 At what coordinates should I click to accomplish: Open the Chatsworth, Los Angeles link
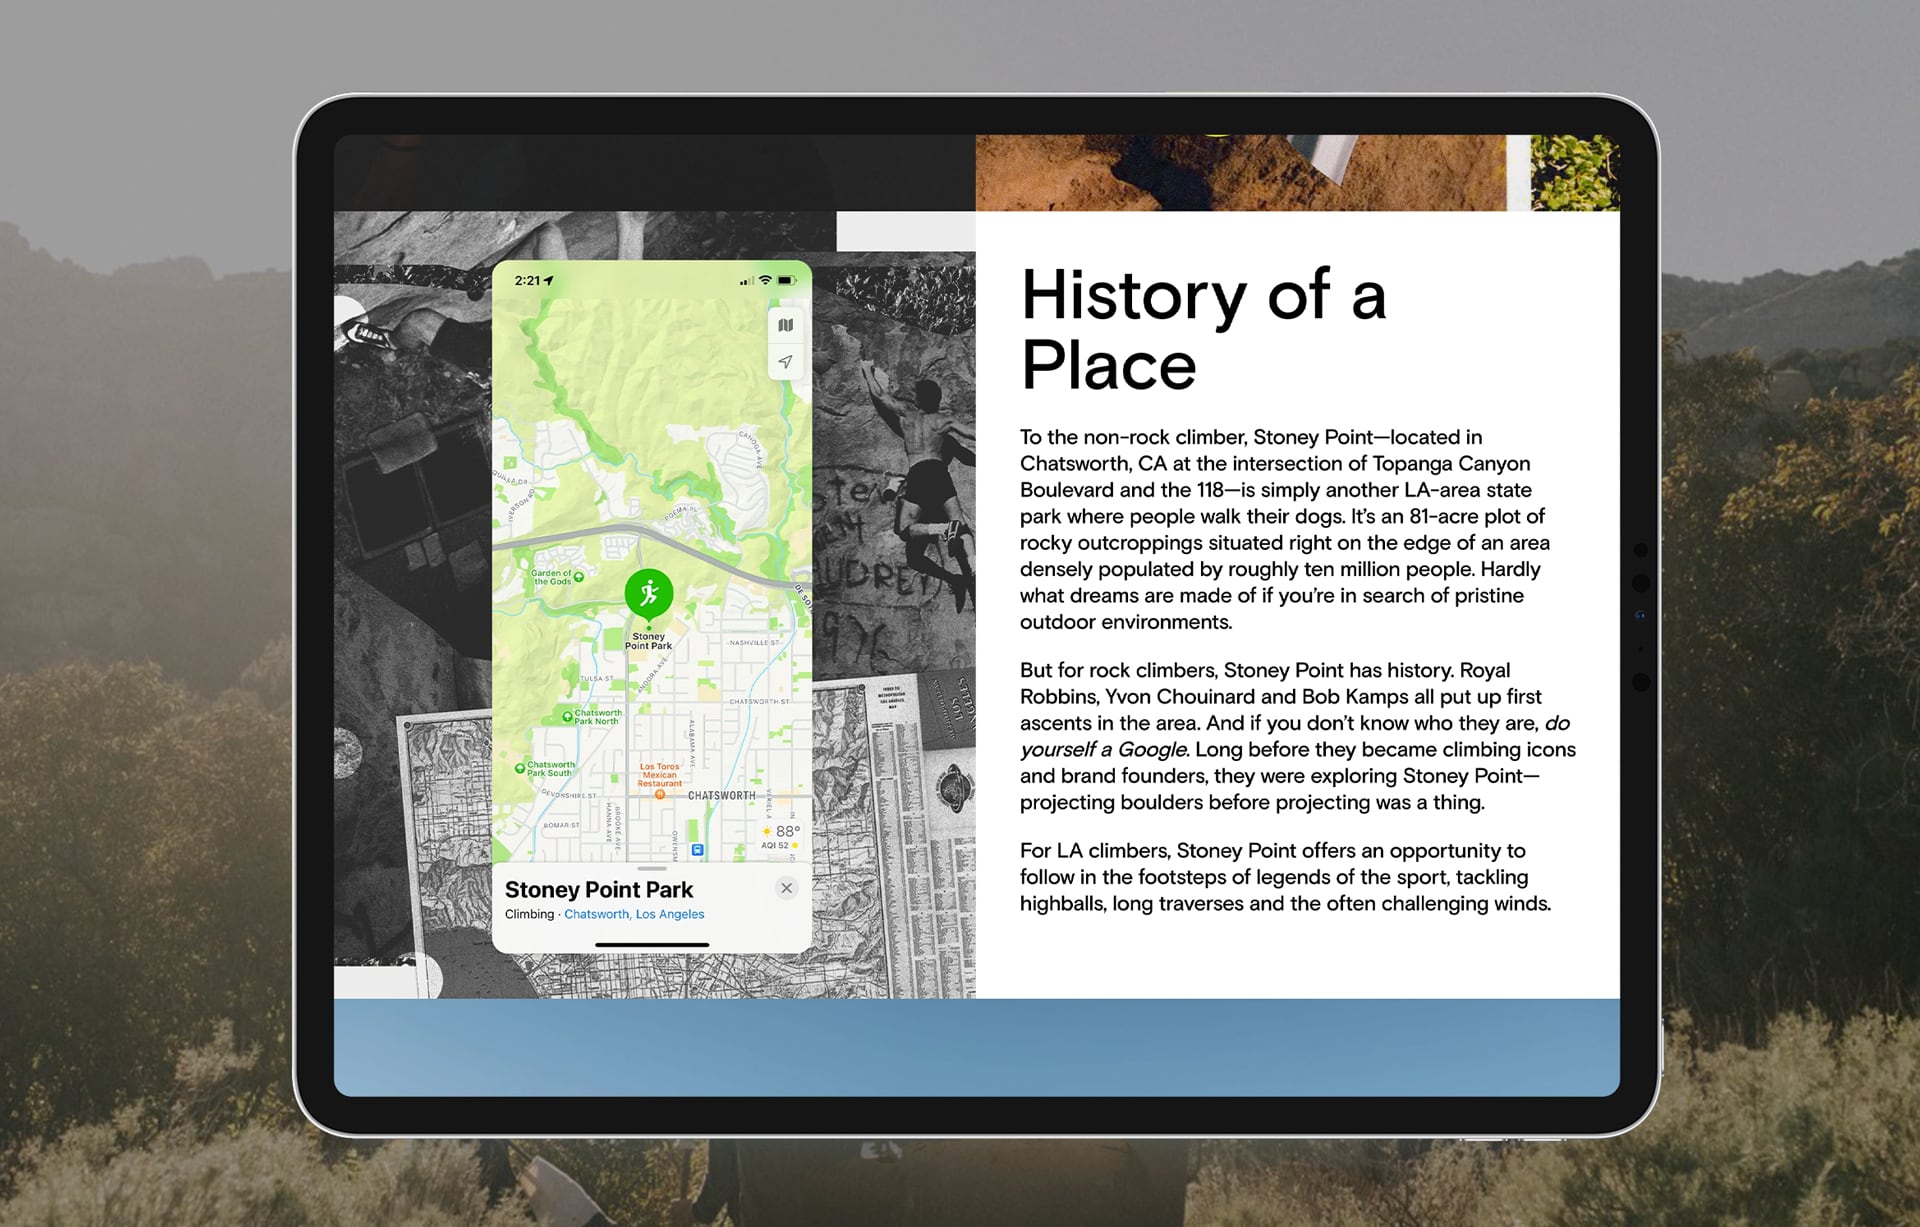pos(634,914)
